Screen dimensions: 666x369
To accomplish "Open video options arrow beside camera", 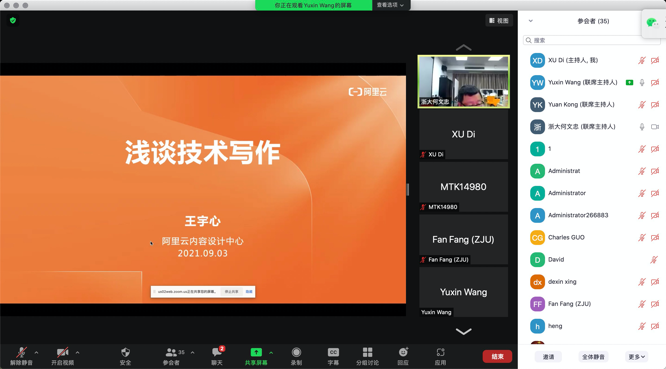I will click(x=77, y=352).
